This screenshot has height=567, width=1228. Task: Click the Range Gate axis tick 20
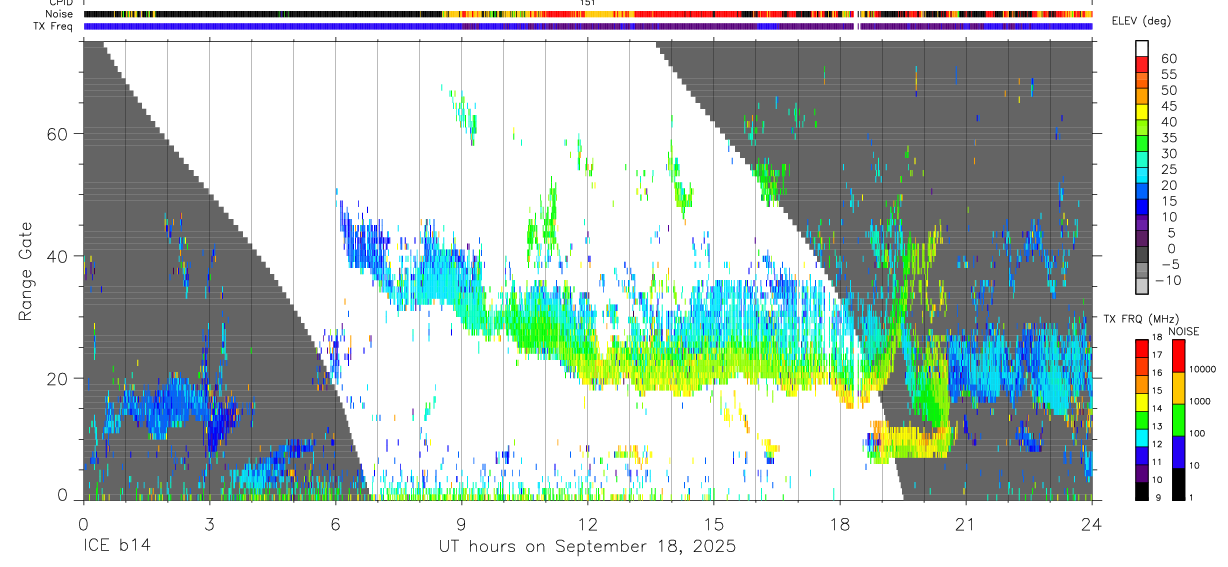pos(58,378)
